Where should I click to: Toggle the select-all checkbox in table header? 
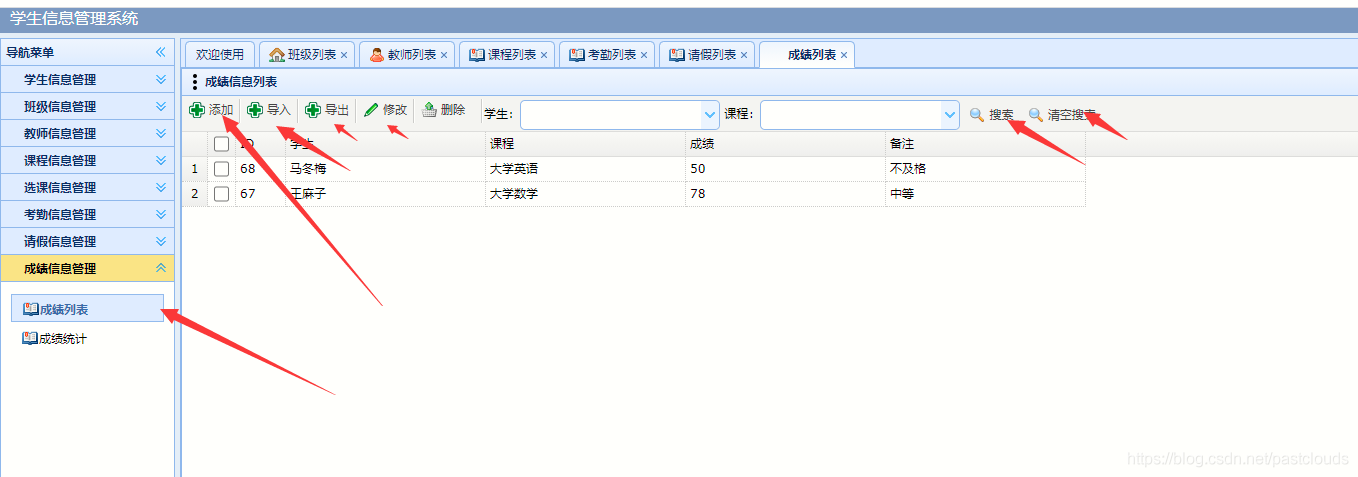tap(221, 144)
